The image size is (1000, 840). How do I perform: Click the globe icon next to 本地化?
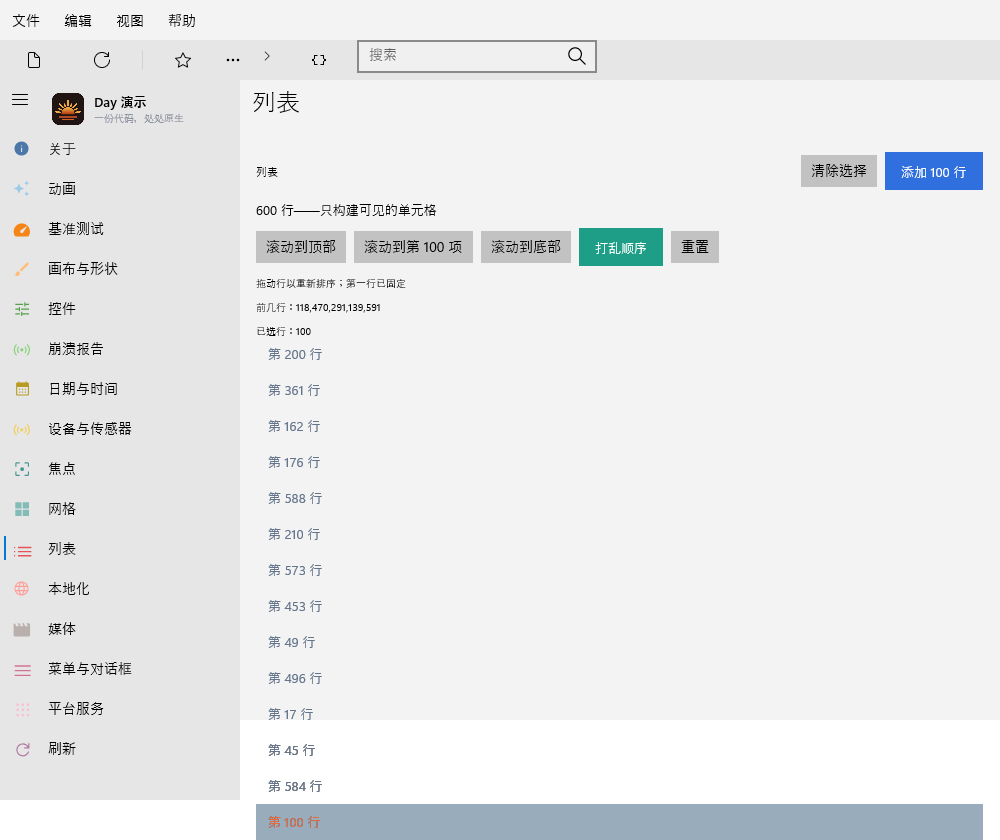click(x=22, y=589)
